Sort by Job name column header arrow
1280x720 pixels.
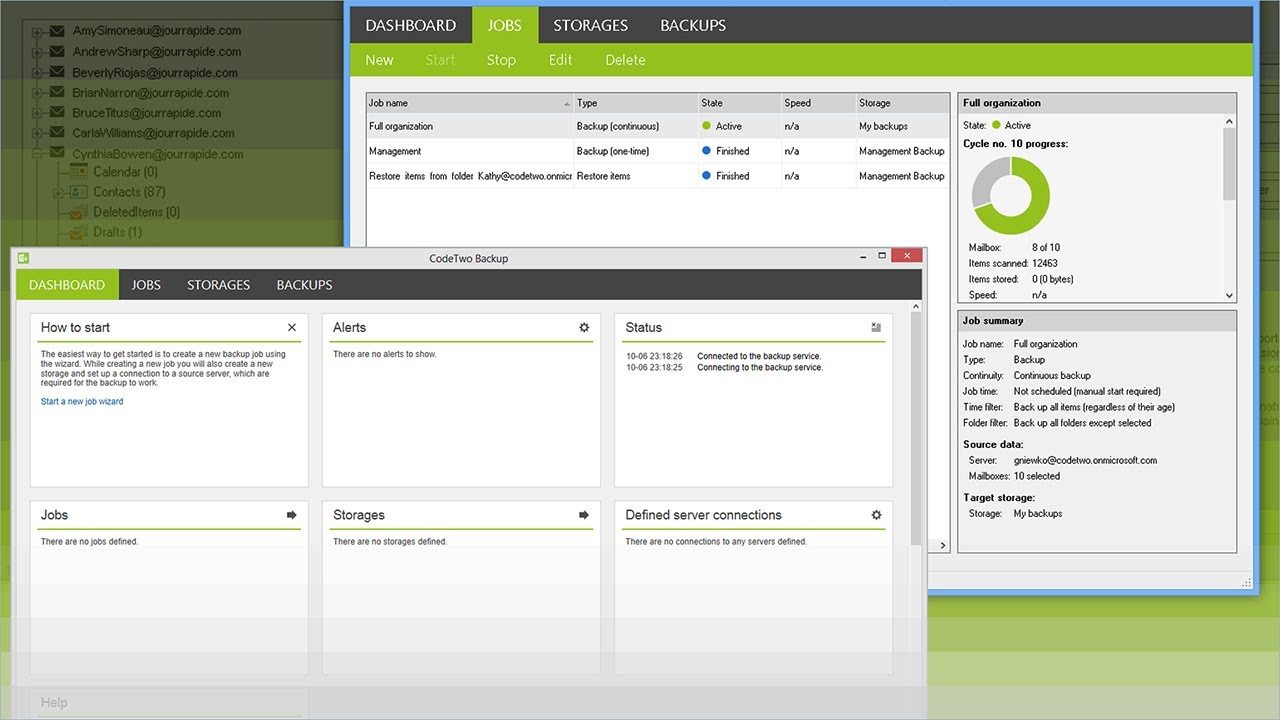pyautogui.click(x=566, y=103)
